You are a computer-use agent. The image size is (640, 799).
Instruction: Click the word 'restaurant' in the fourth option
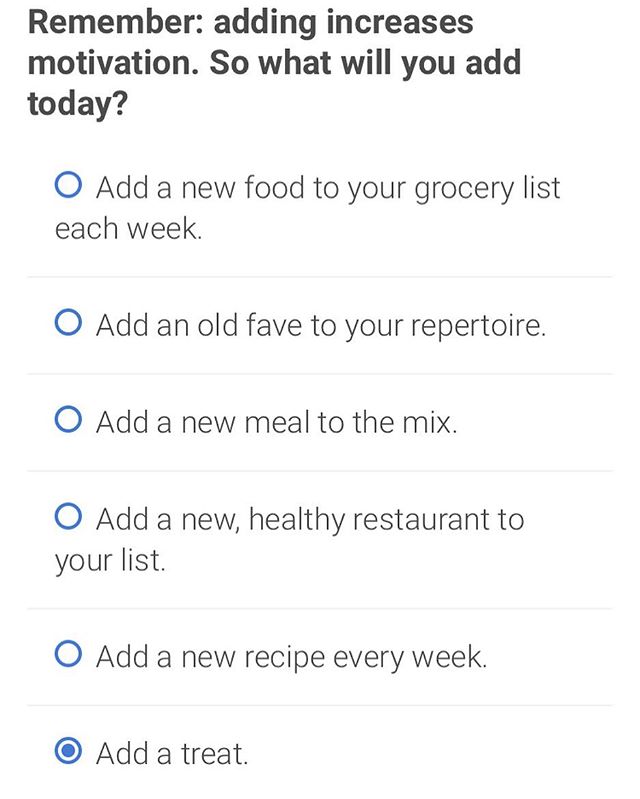coord(420,520)
